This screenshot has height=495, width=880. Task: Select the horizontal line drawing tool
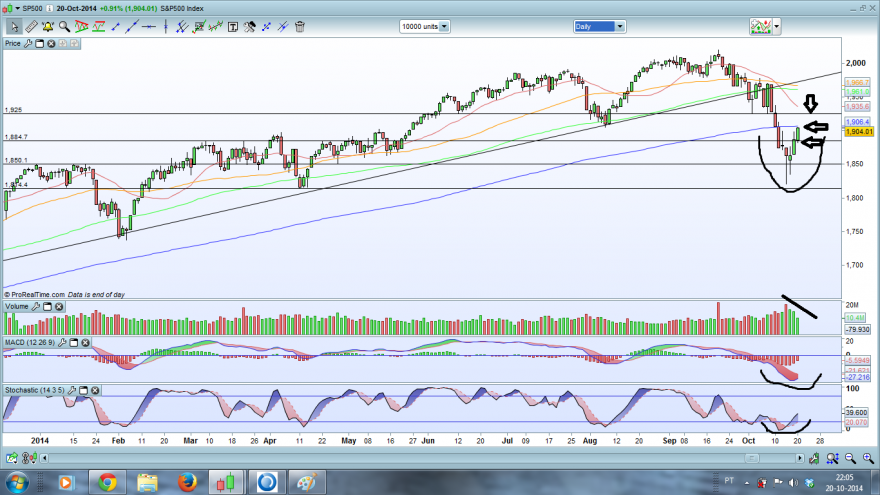point(149,26)
